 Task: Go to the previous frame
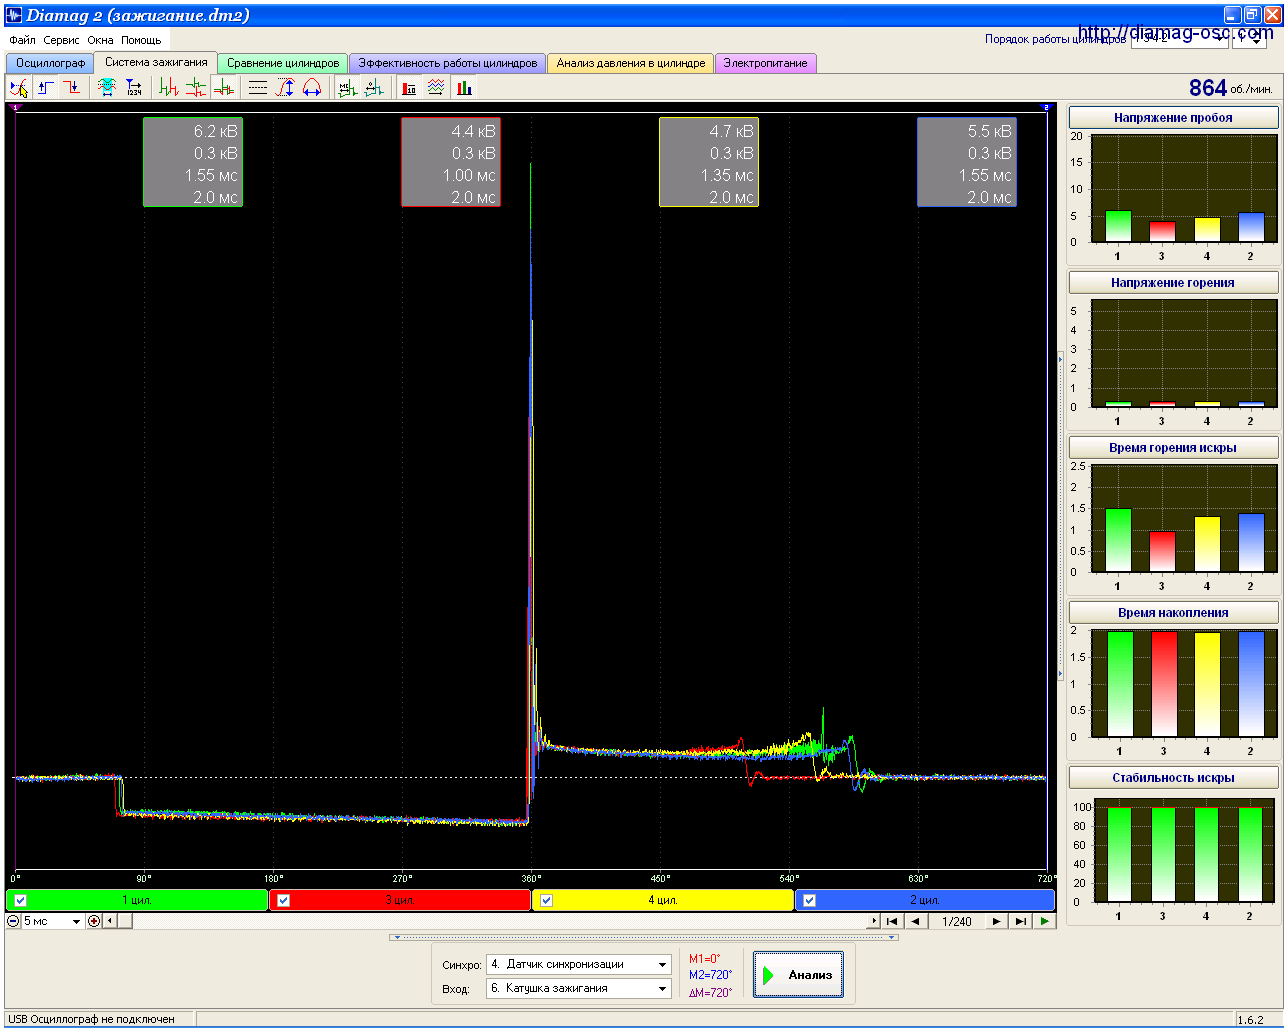pyautogui.click(x=915, y=921)
